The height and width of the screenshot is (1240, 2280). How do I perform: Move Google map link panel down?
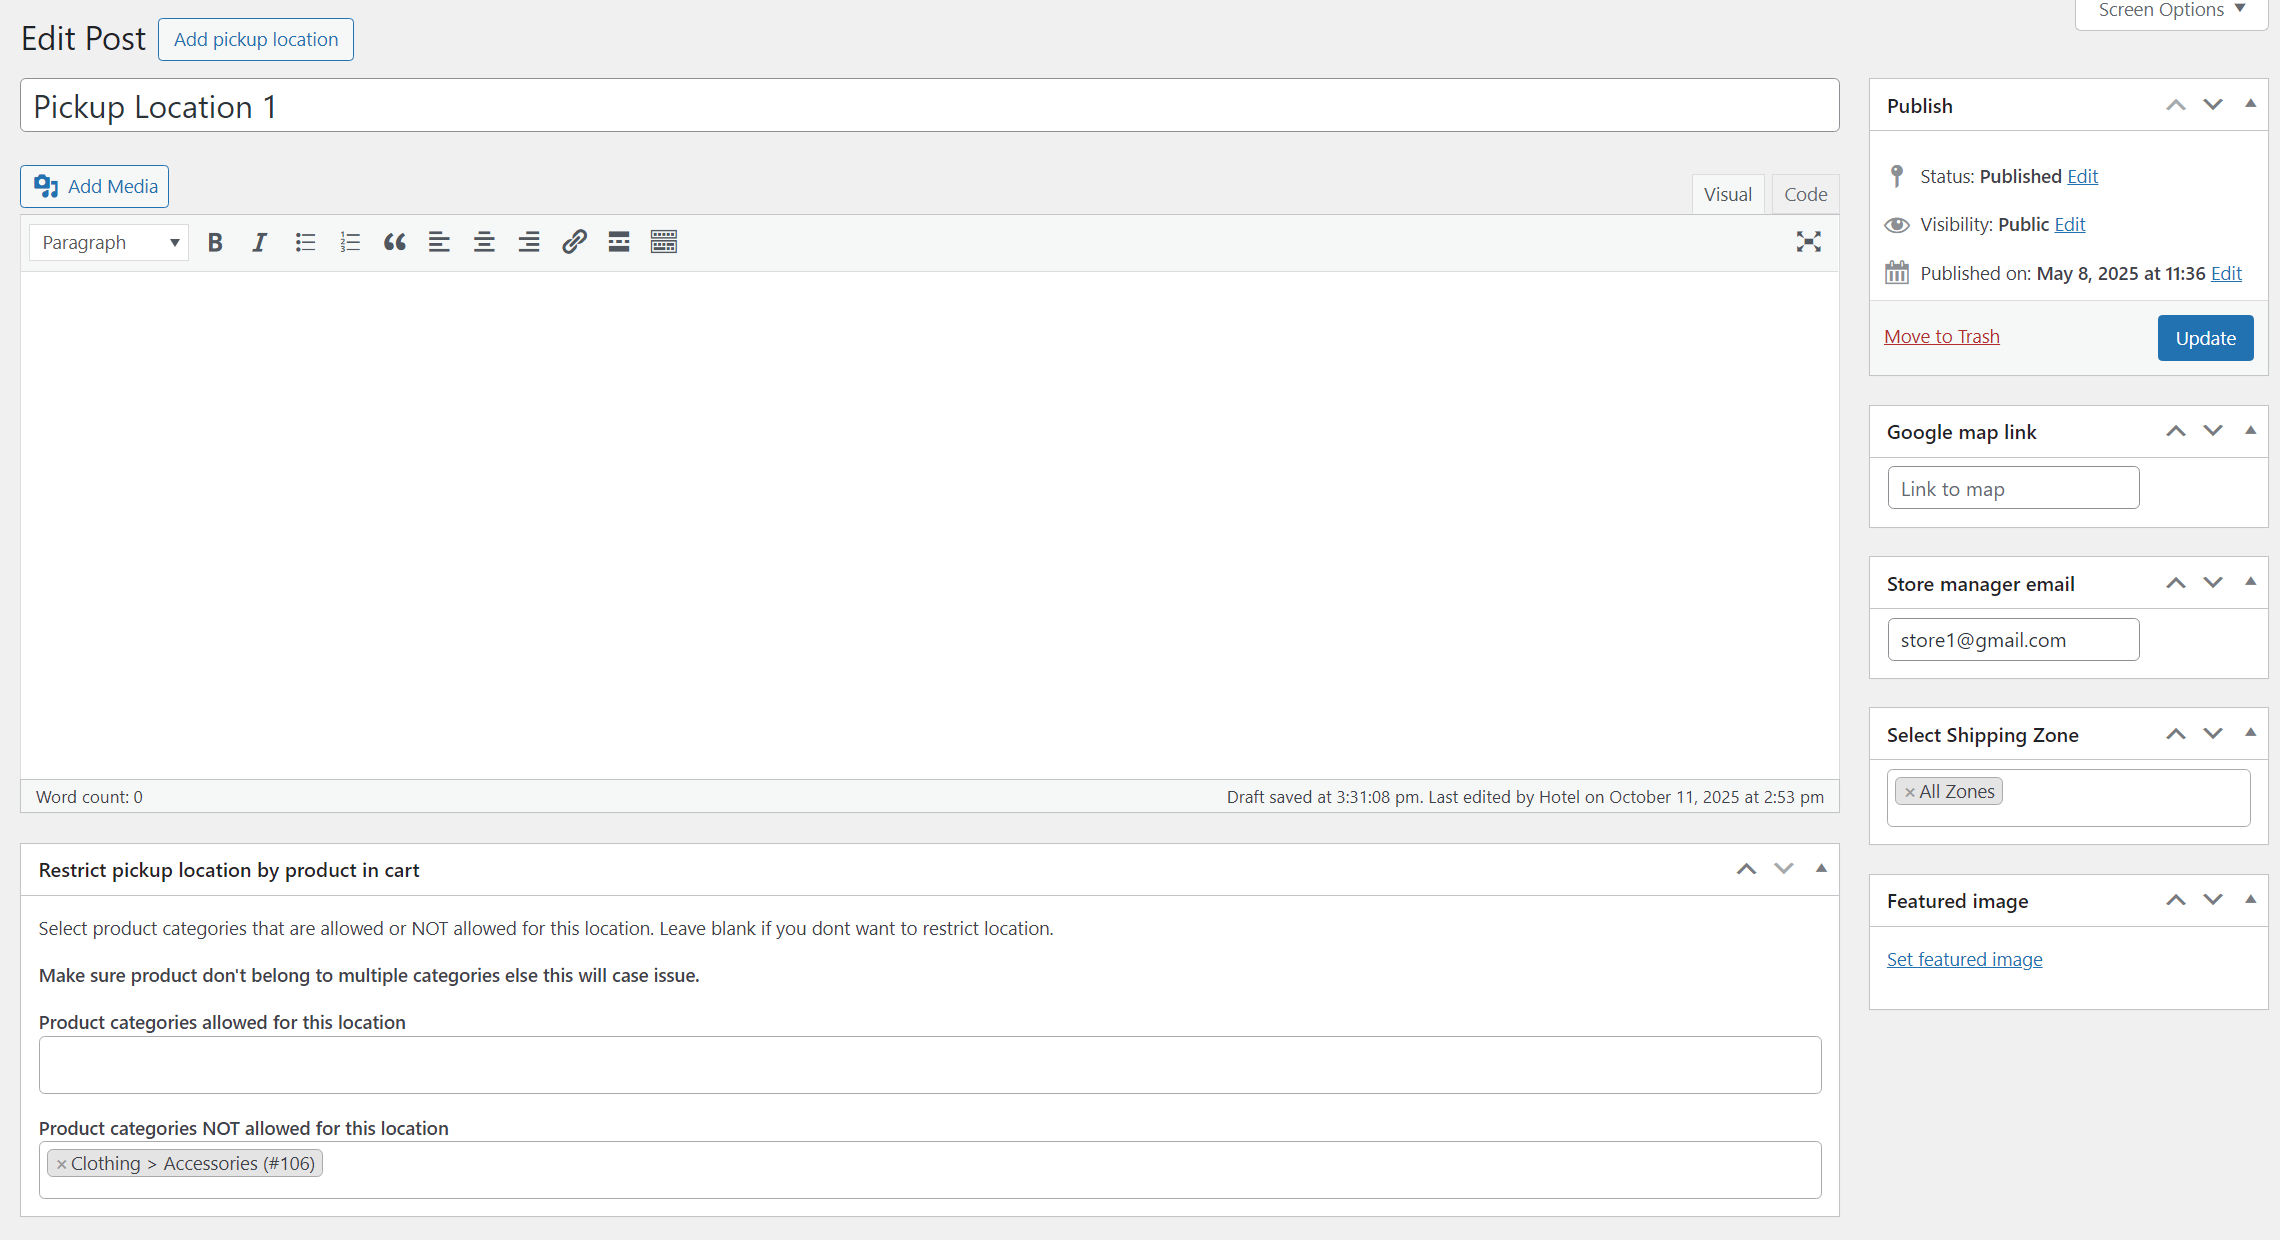tap(2213, 431)
